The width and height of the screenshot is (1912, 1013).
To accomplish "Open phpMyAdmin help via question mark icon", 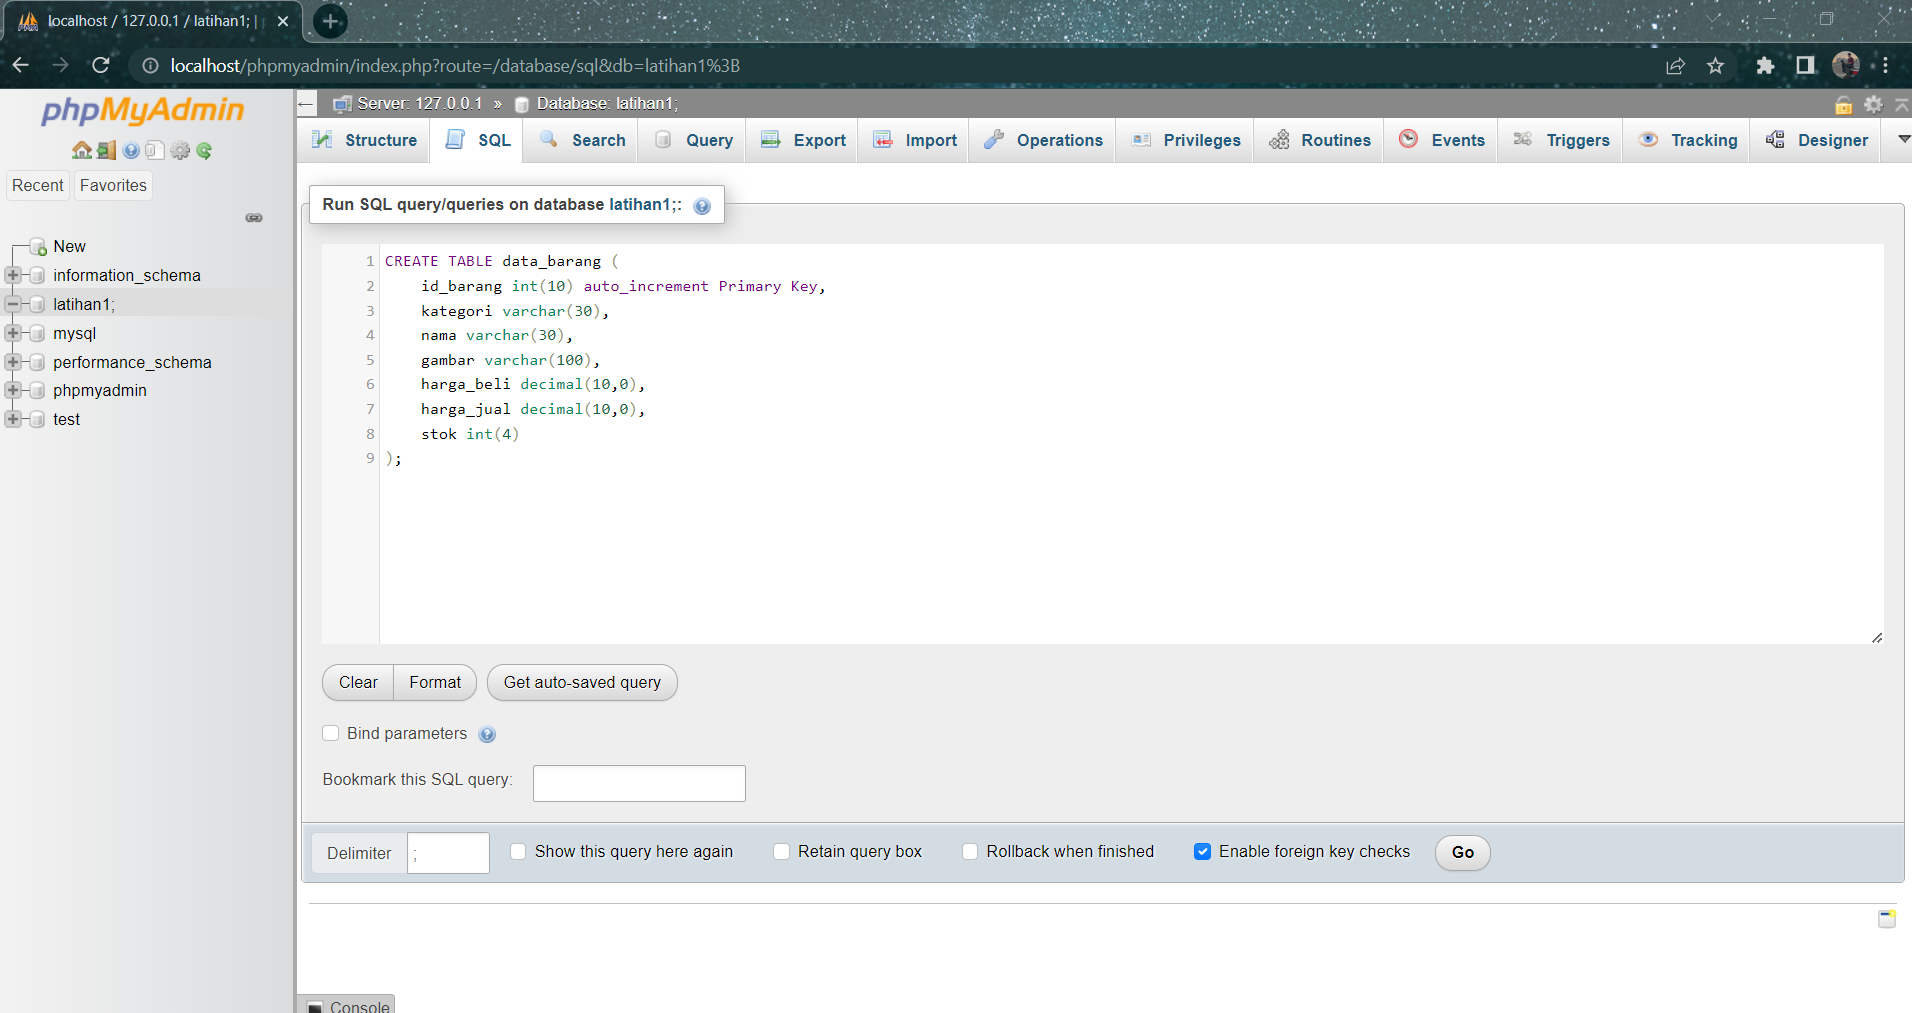I will [x=131, y=150].
